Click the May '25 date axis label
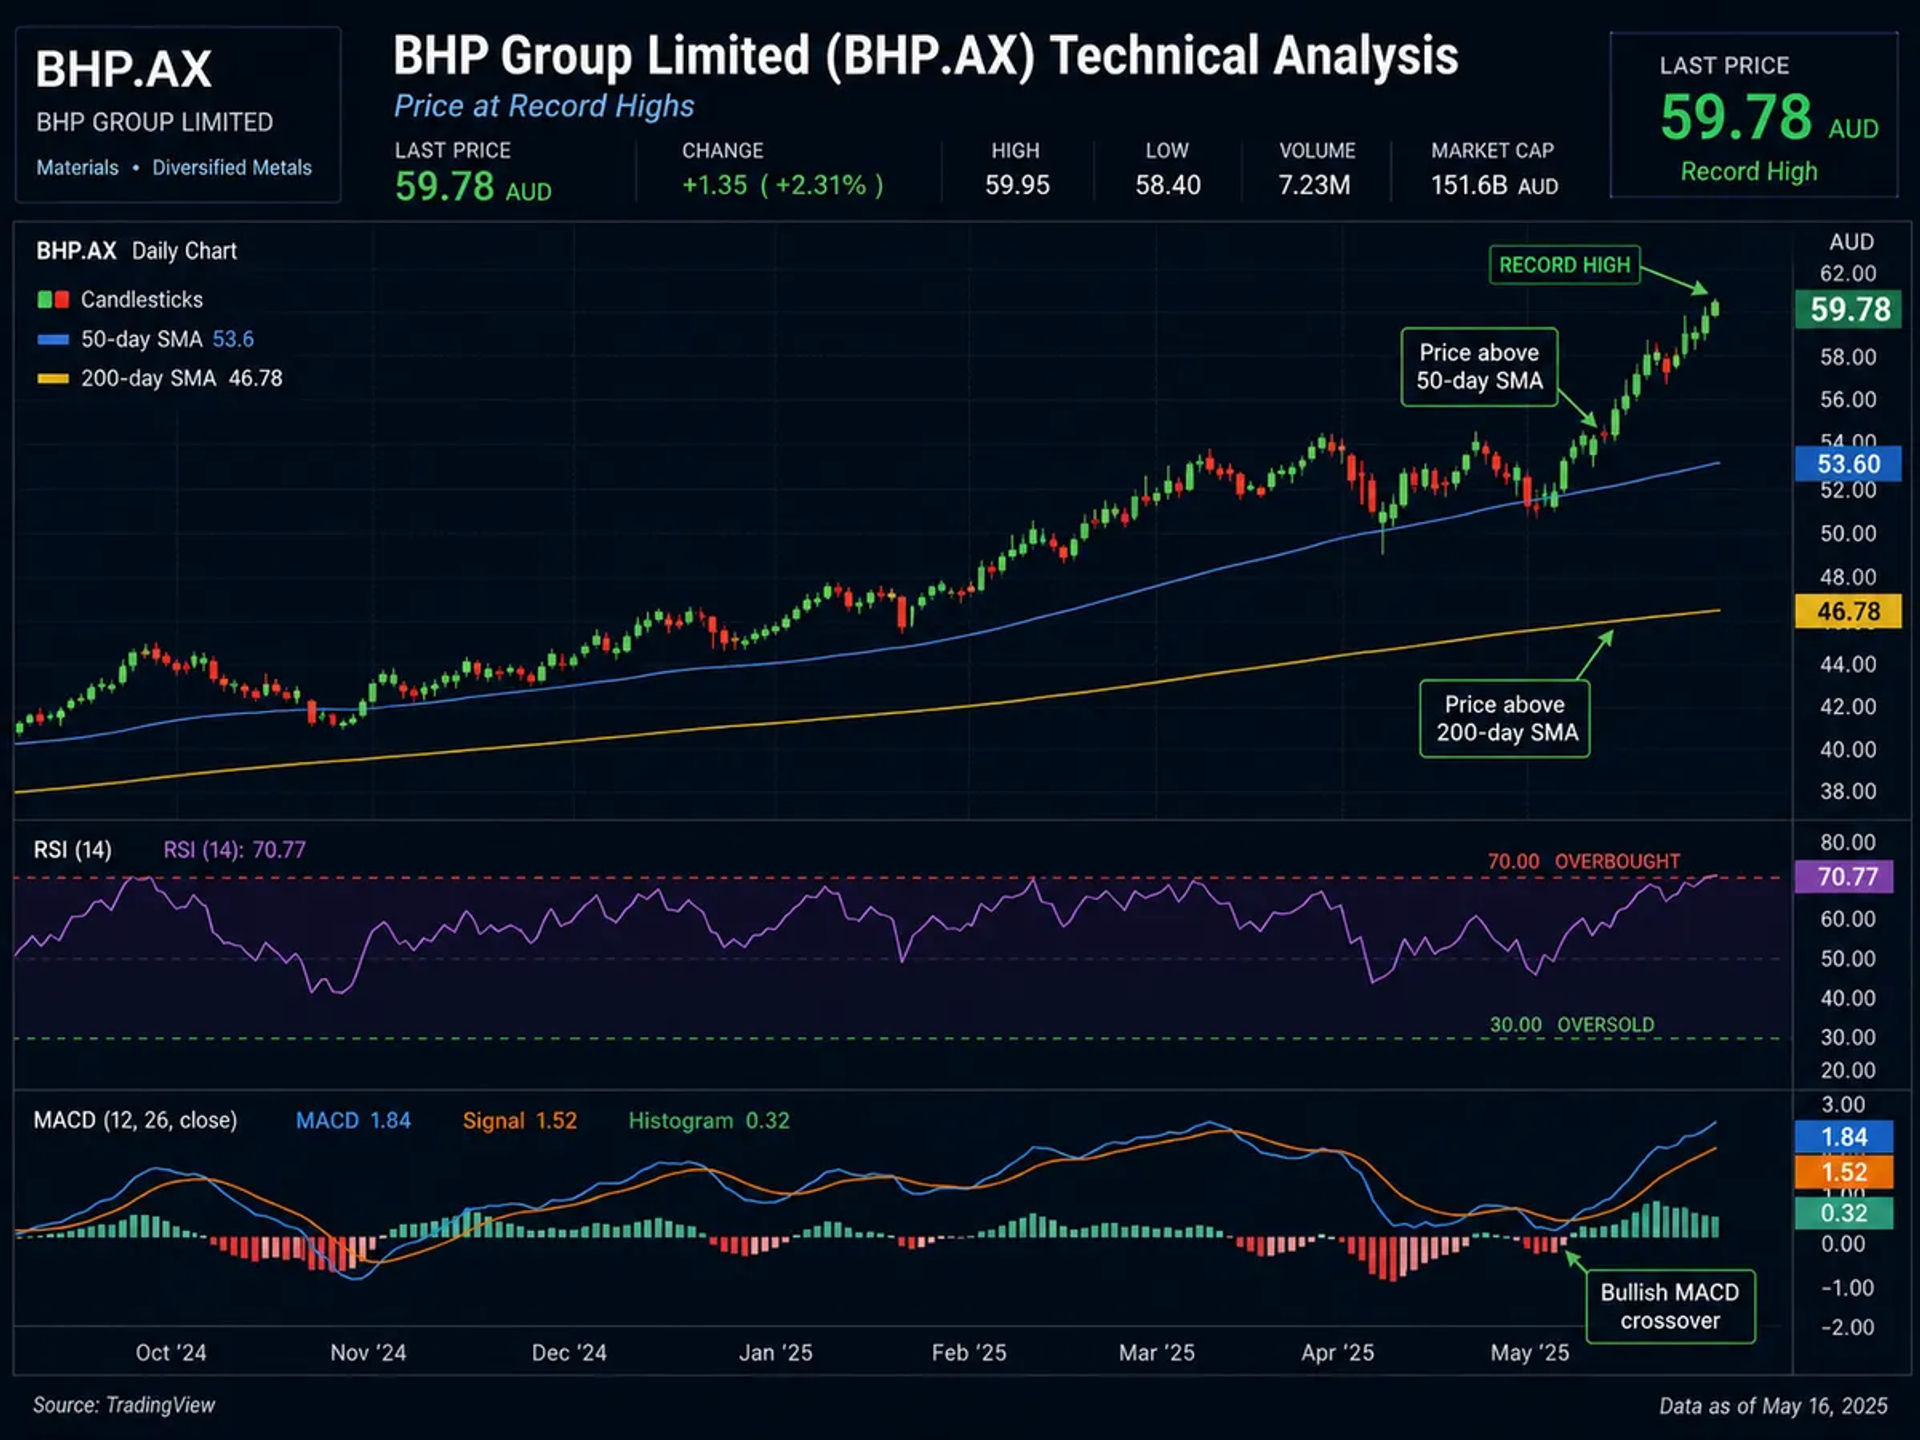Viewport: 1920px width, 1440px height. pos(1530,1353)
